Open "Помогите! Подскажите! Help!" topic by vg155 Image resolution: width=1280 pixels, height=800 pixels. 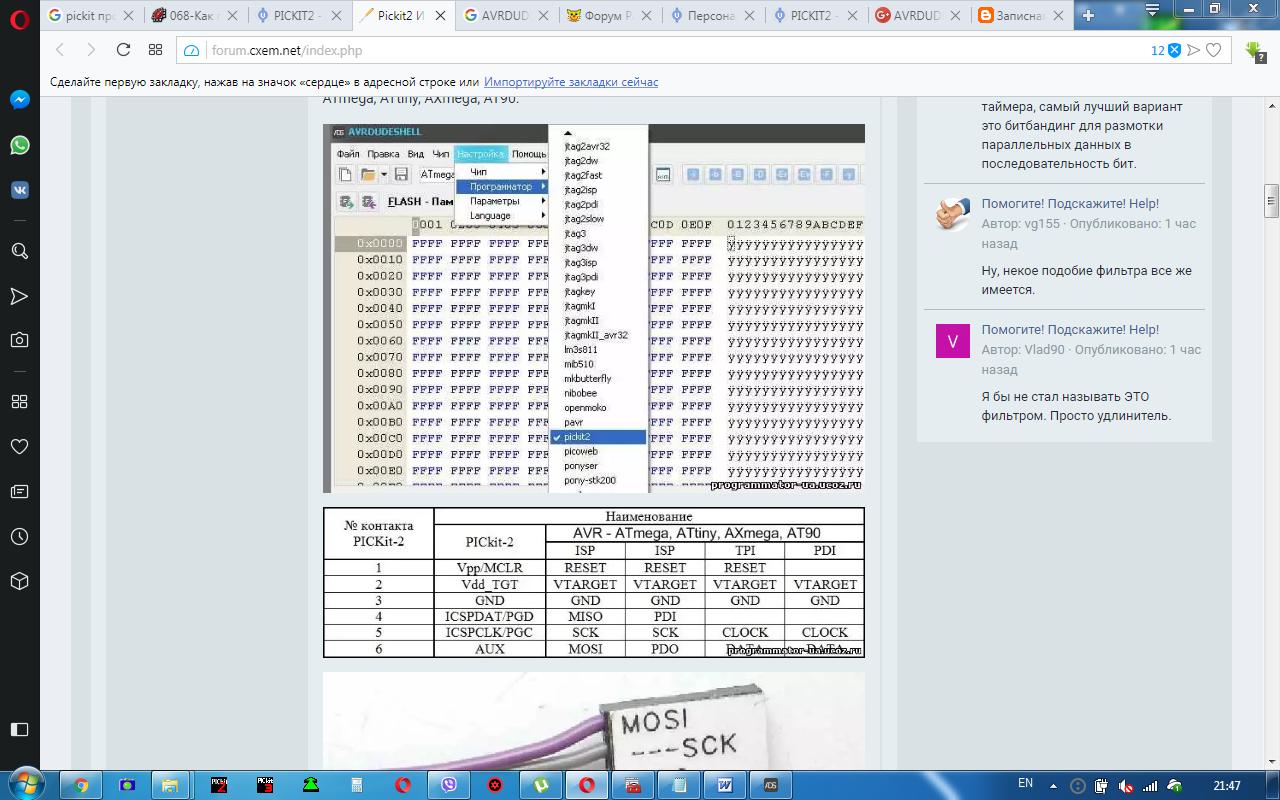[1070, 204]
